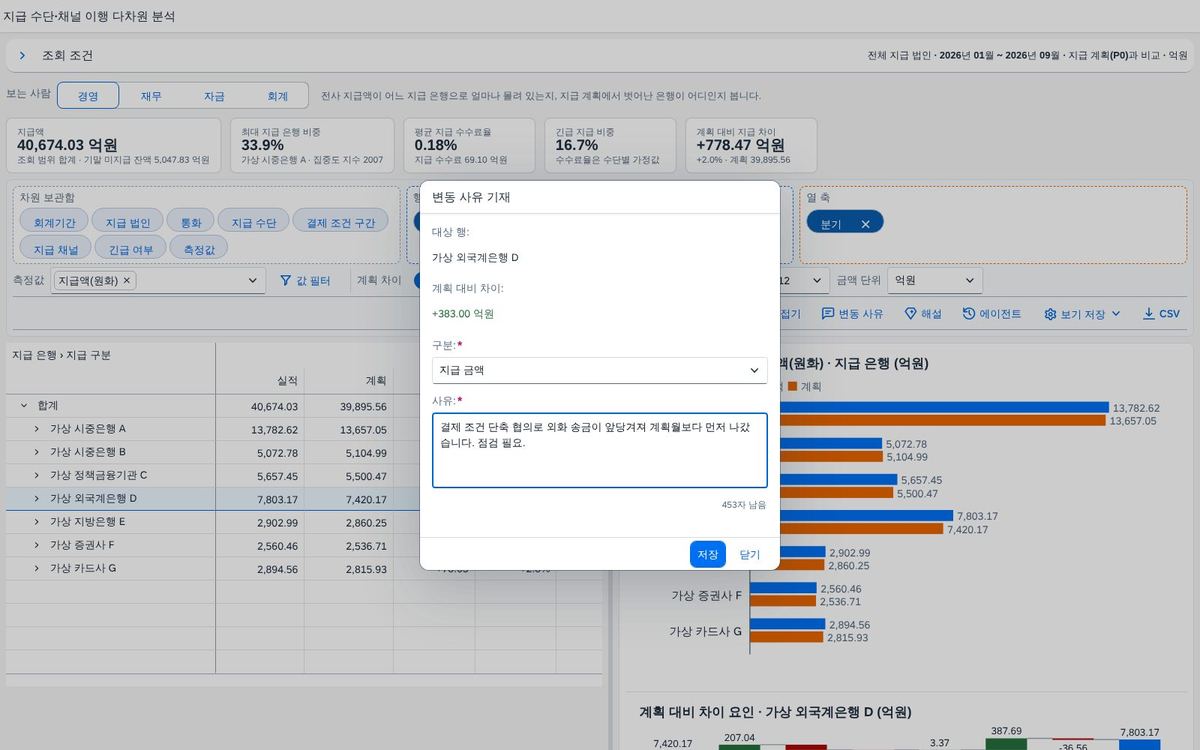Select the 긴급 지급 비중 card
The image size is (1200, 750).
click(x=610, y=145)
